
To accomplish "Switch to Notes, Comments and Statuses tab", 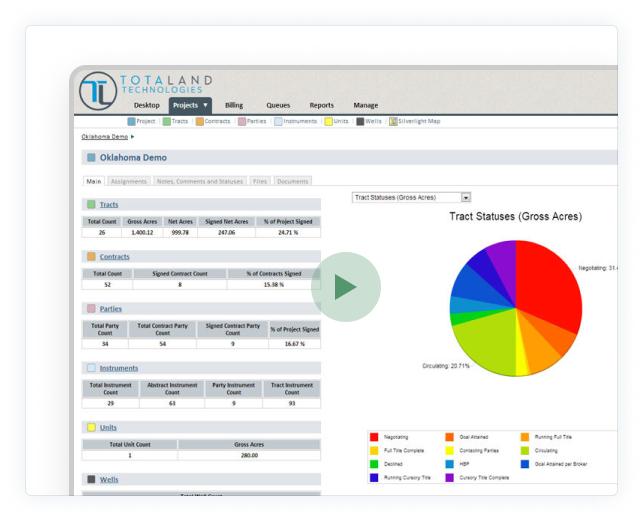I will point(200,181).
